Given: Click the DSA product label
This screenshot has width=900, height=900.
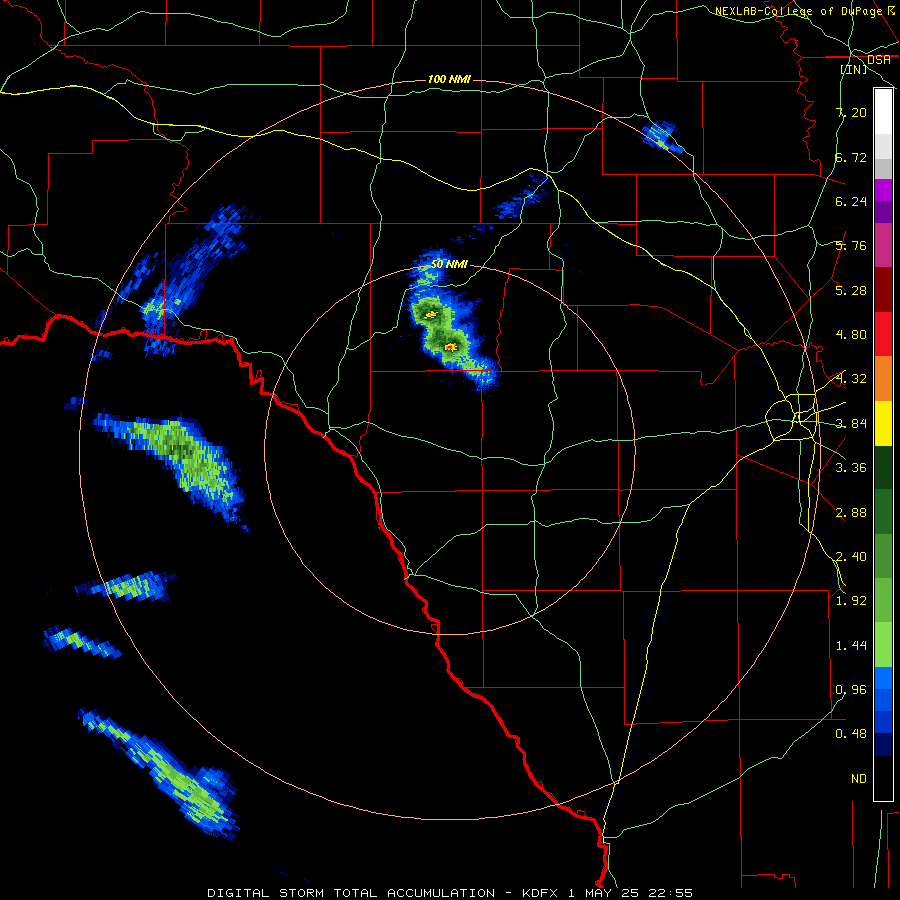Looking at the screenshot, I should point(879,60).
